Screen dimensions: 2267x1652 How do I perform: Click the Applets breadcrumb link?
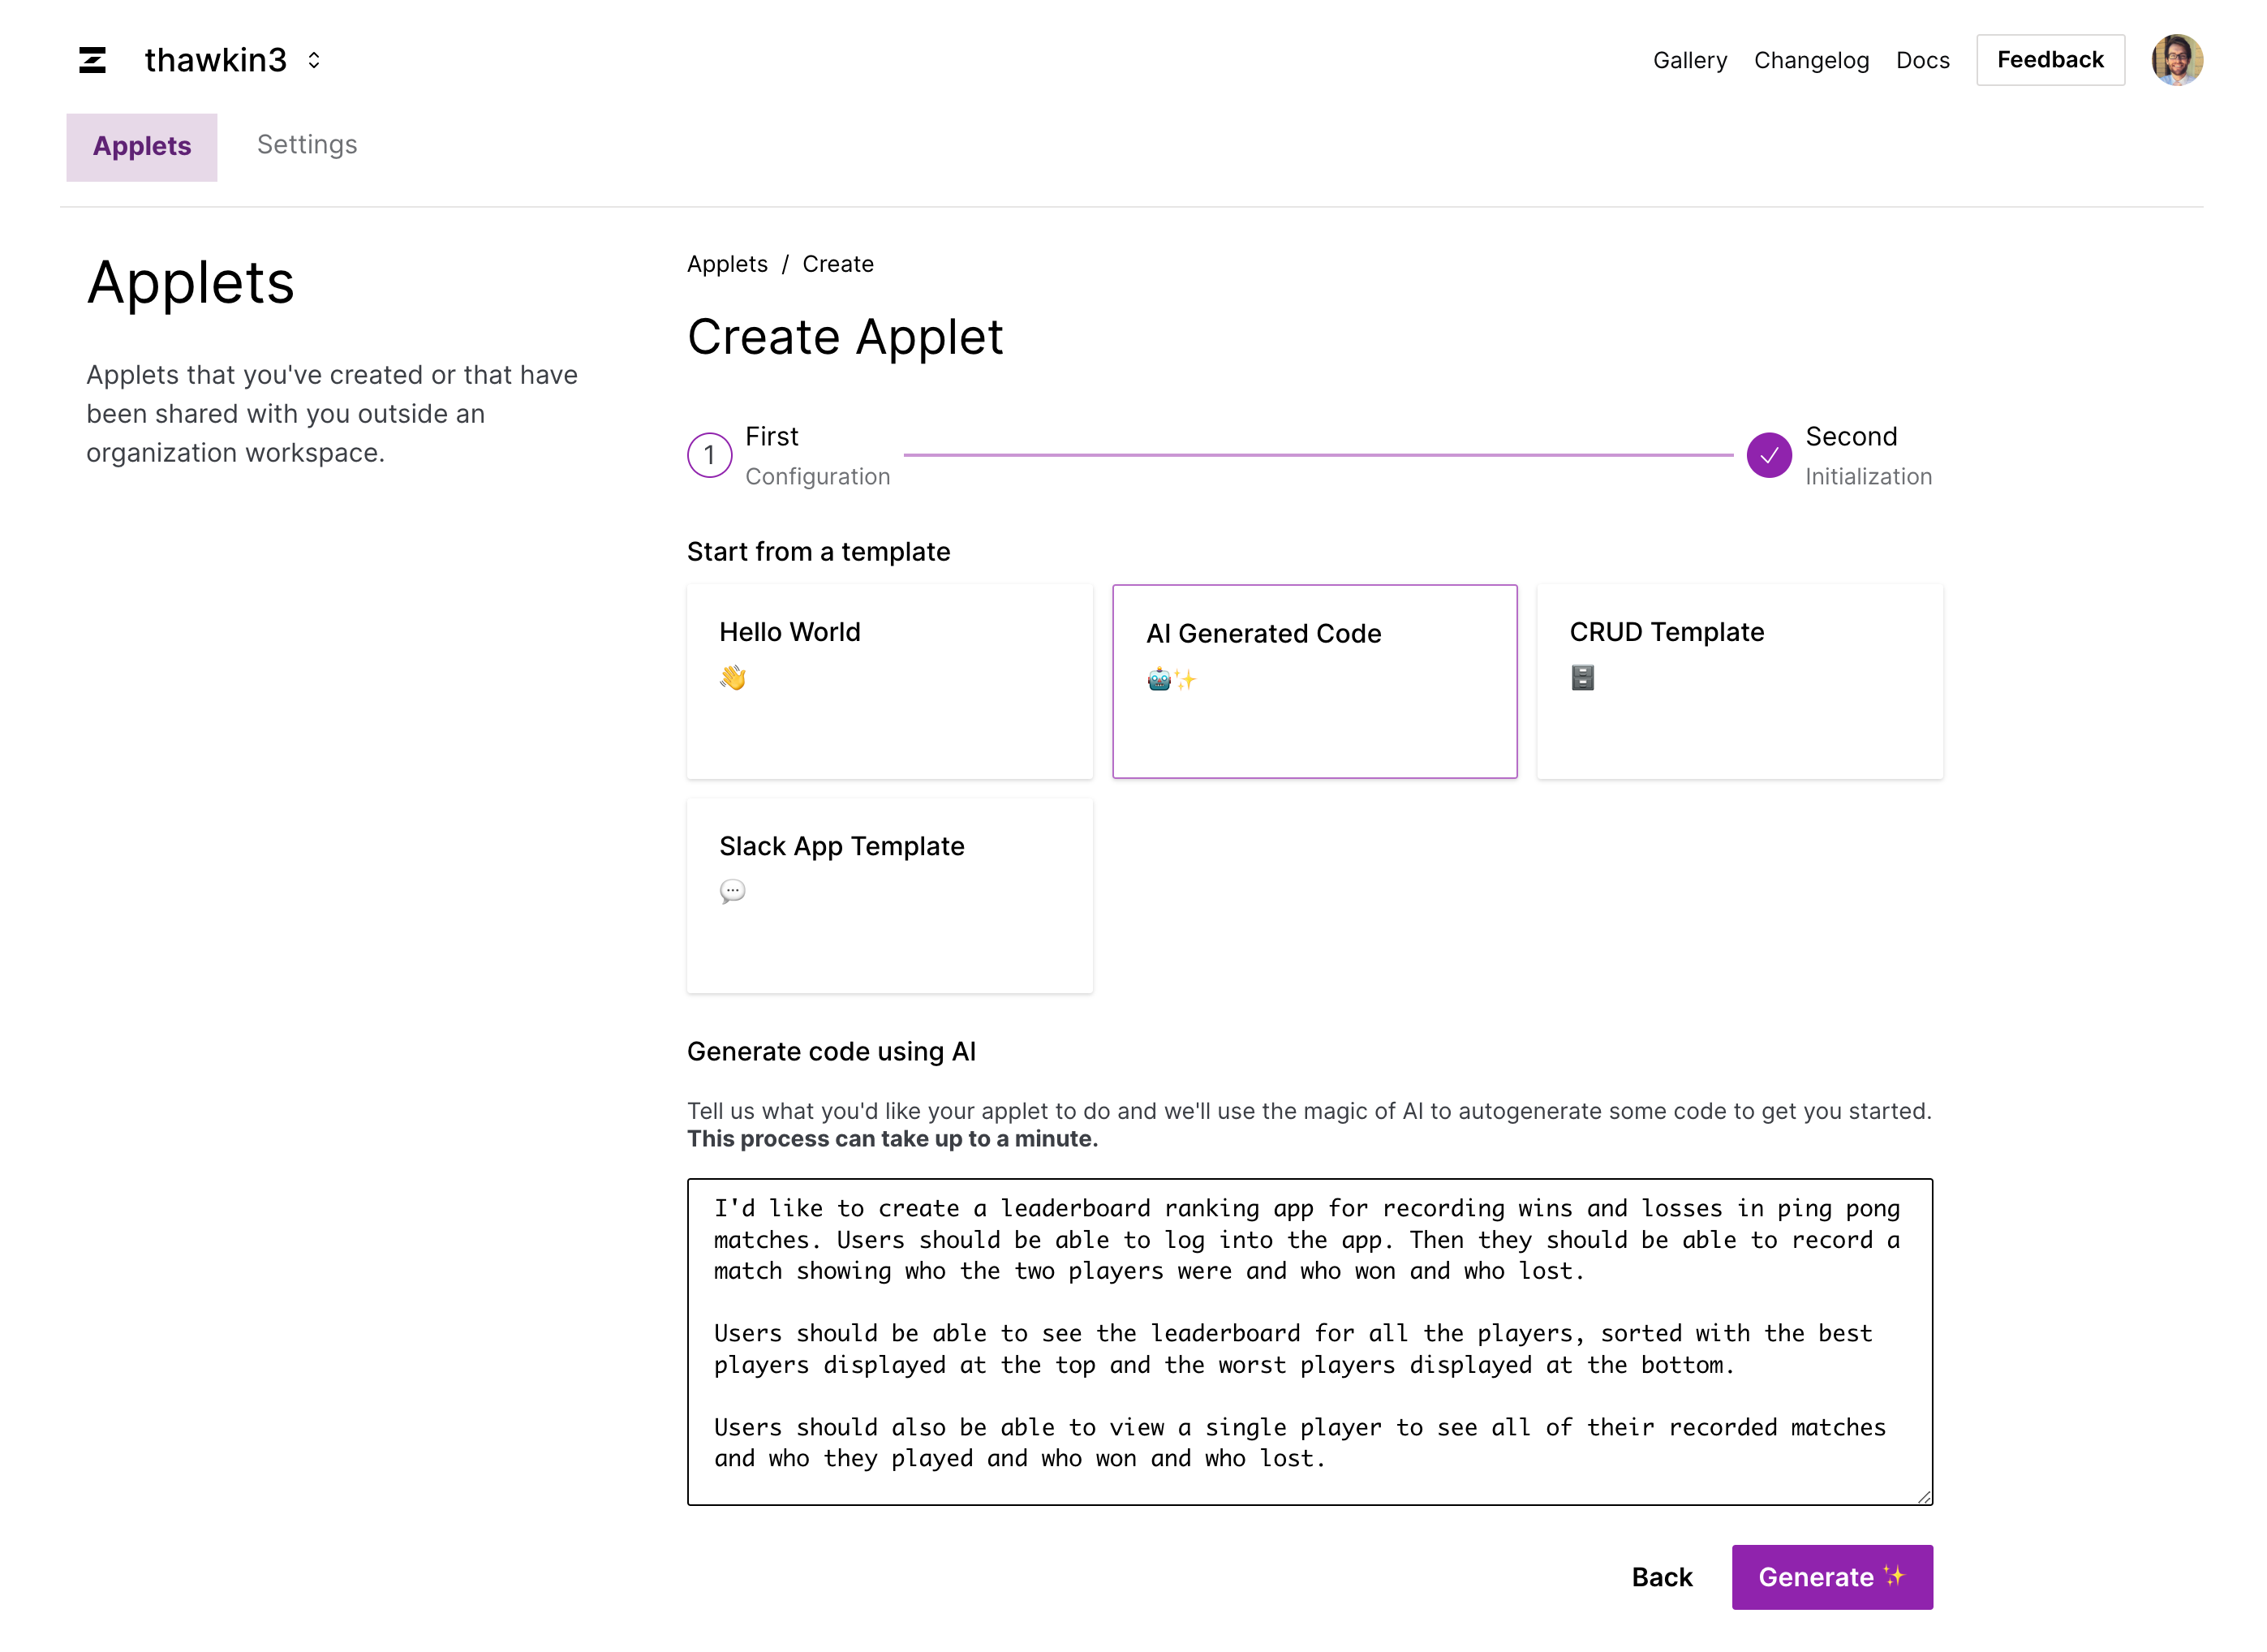(727, 264)
